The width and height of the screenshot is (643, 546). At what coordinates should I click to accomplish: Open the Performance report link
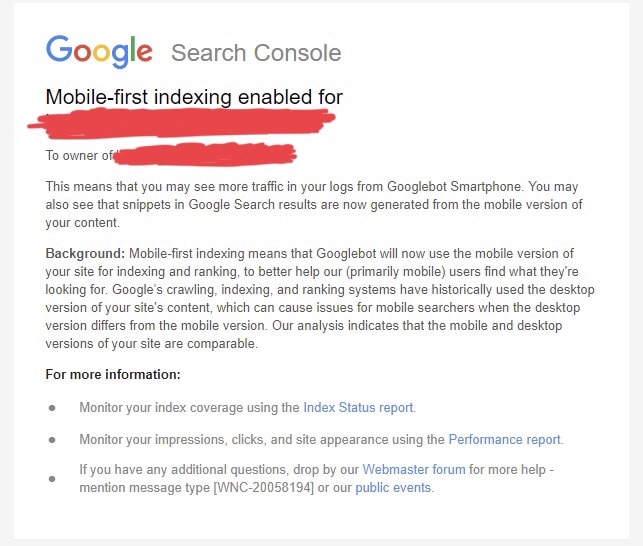click(505, 439)
